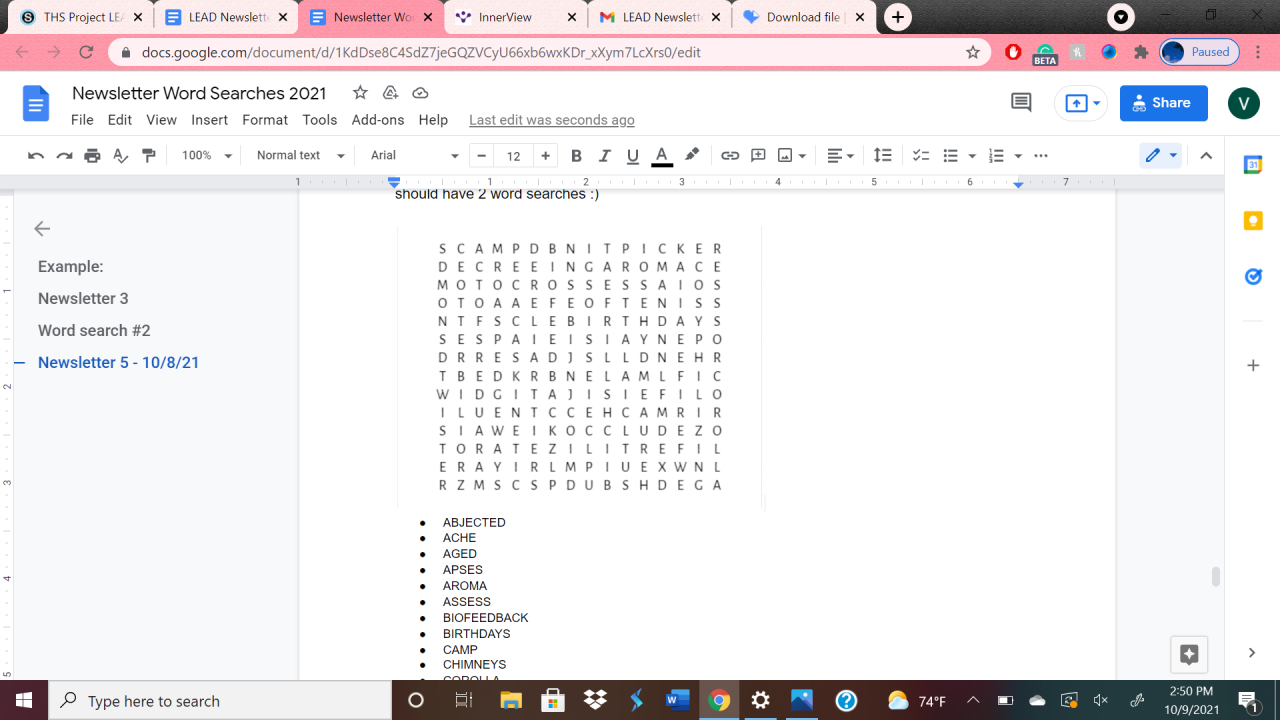Open the More toolbar options
The image size is (1280, 720).
click(1041, 156)
